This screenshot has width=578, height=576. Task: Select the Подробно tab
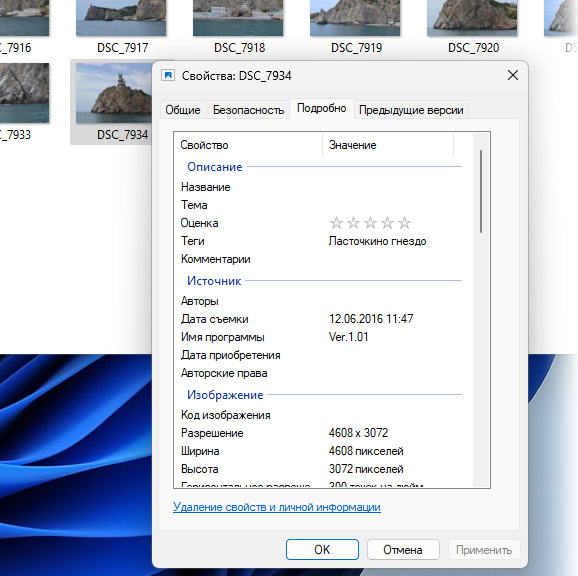click(322, 108)
